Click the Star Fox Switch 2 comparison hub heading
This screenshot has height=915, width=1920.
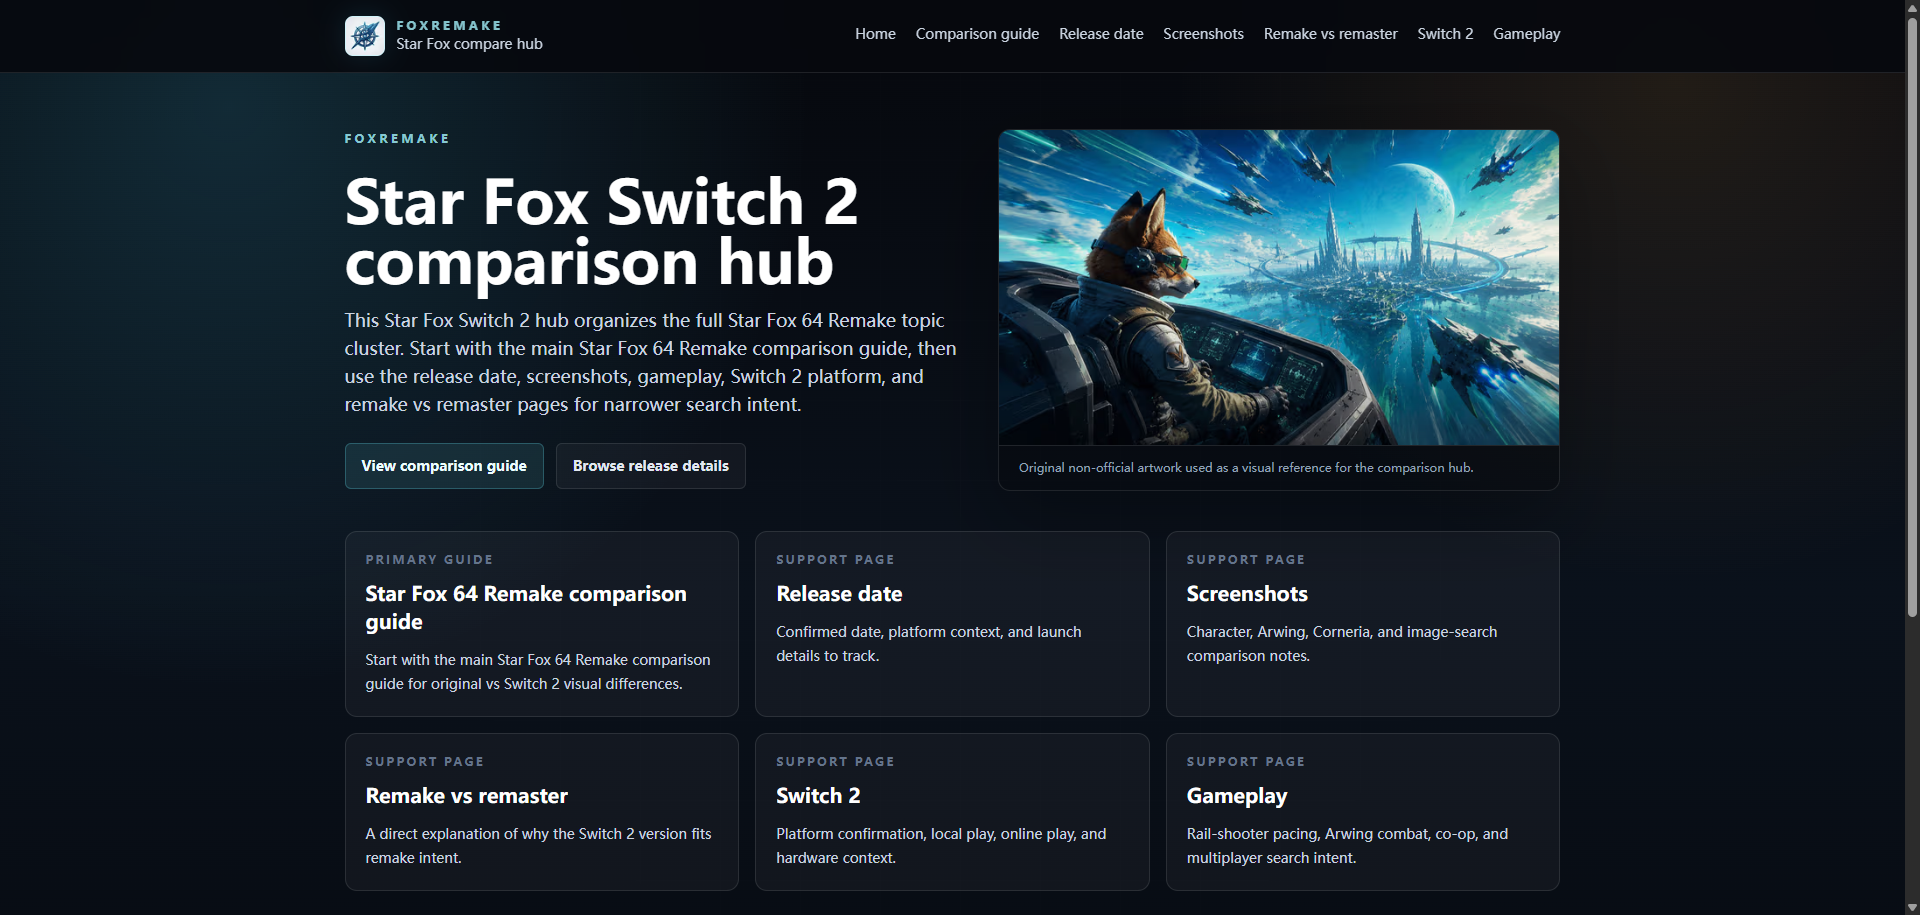[x=602, y=232]
